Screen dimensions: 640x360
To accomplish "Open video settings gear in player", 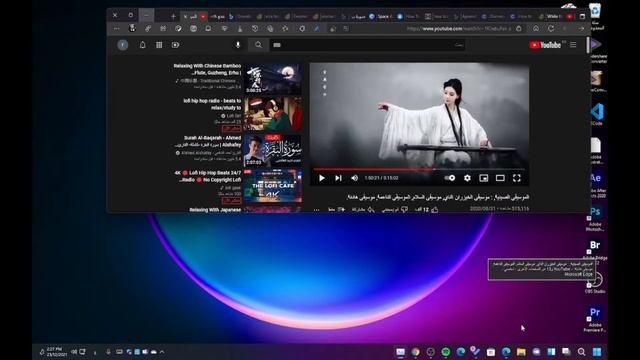I will [467, 178].
